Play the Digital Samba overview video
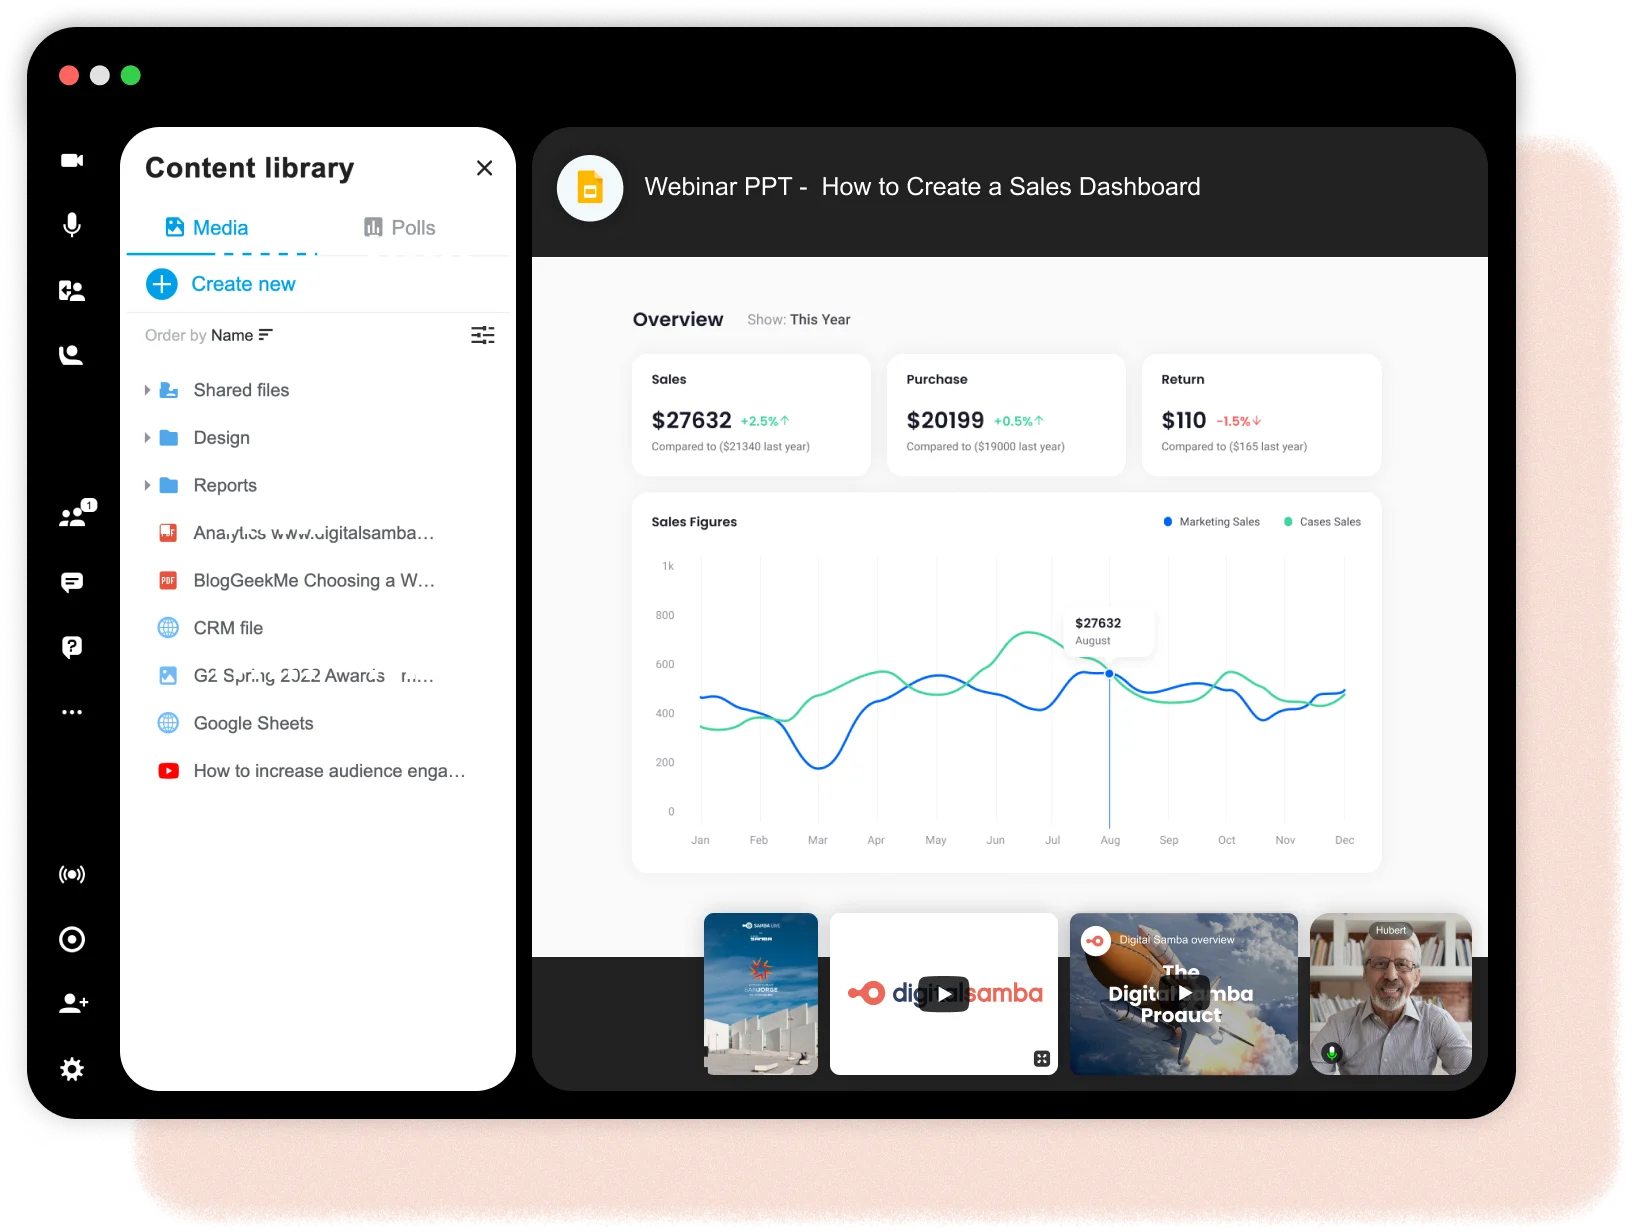 point(1184,993)
